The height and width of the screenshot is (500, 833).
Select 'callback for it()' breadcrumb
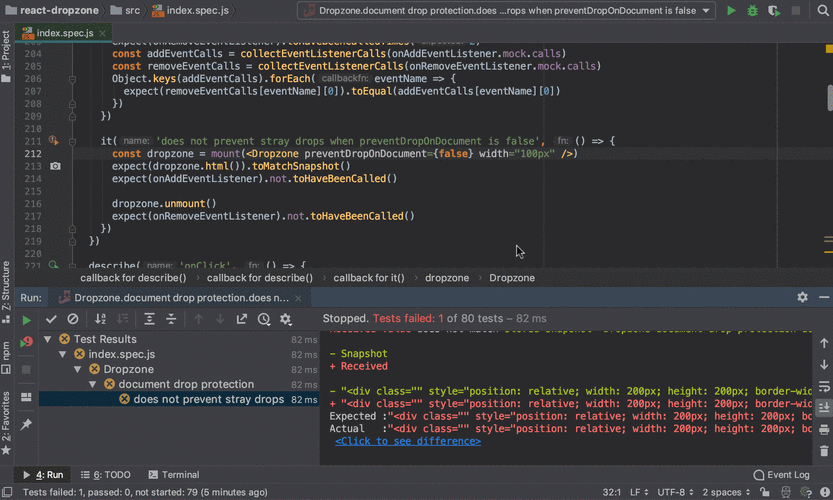click(x=369, y=278)
